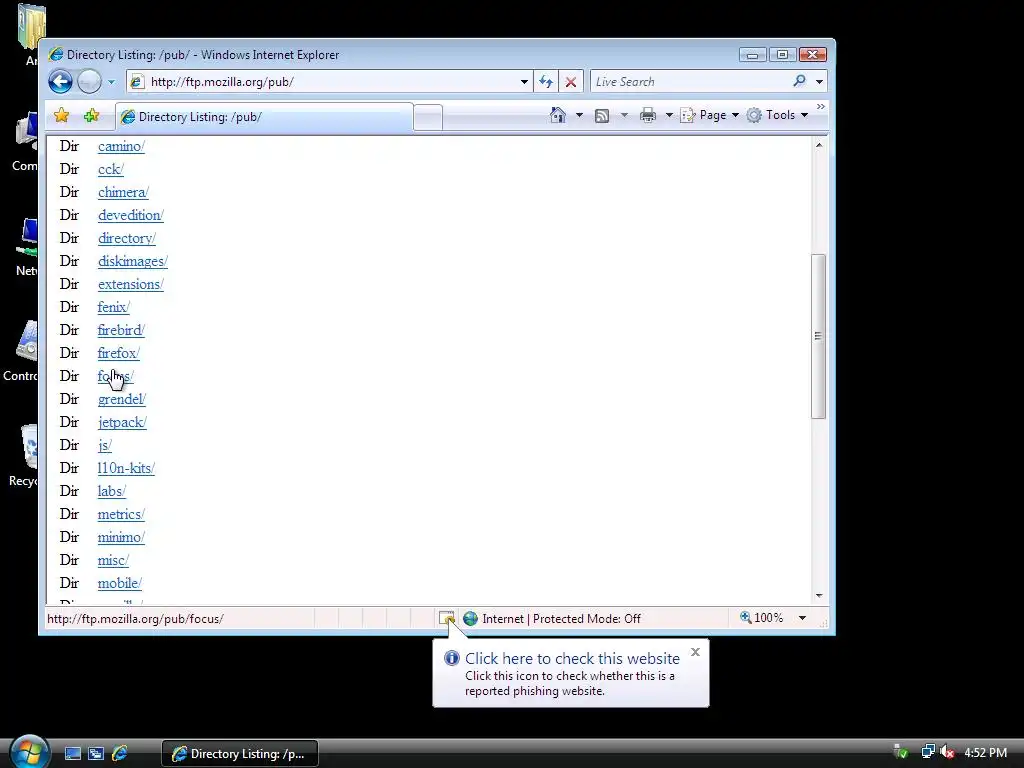Open the Tools menu

pos(777,115)
